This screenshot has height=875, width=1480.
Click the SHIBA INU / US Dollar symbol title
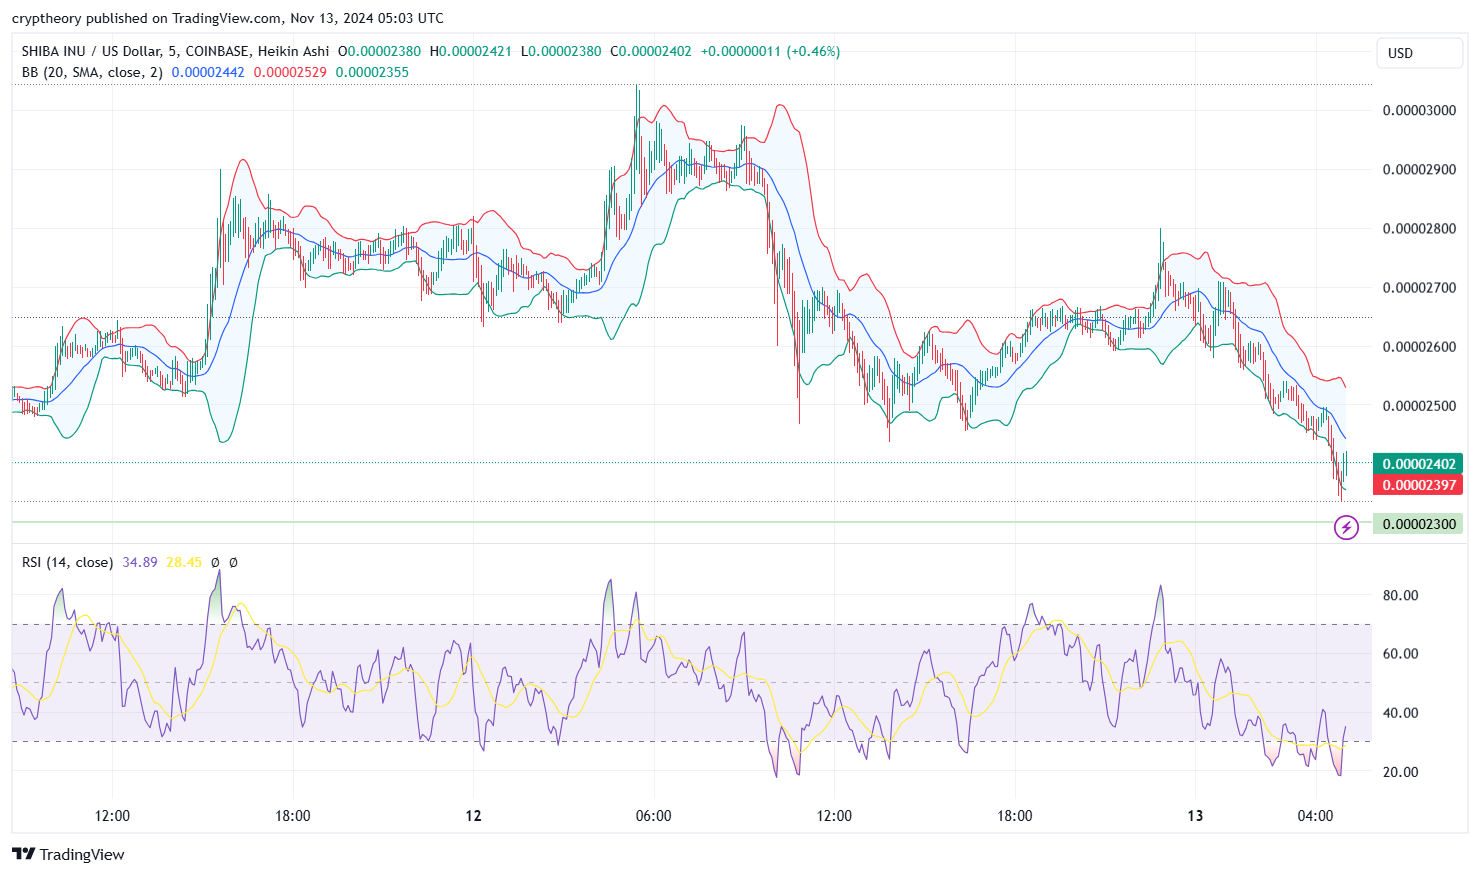pos(175,51)
